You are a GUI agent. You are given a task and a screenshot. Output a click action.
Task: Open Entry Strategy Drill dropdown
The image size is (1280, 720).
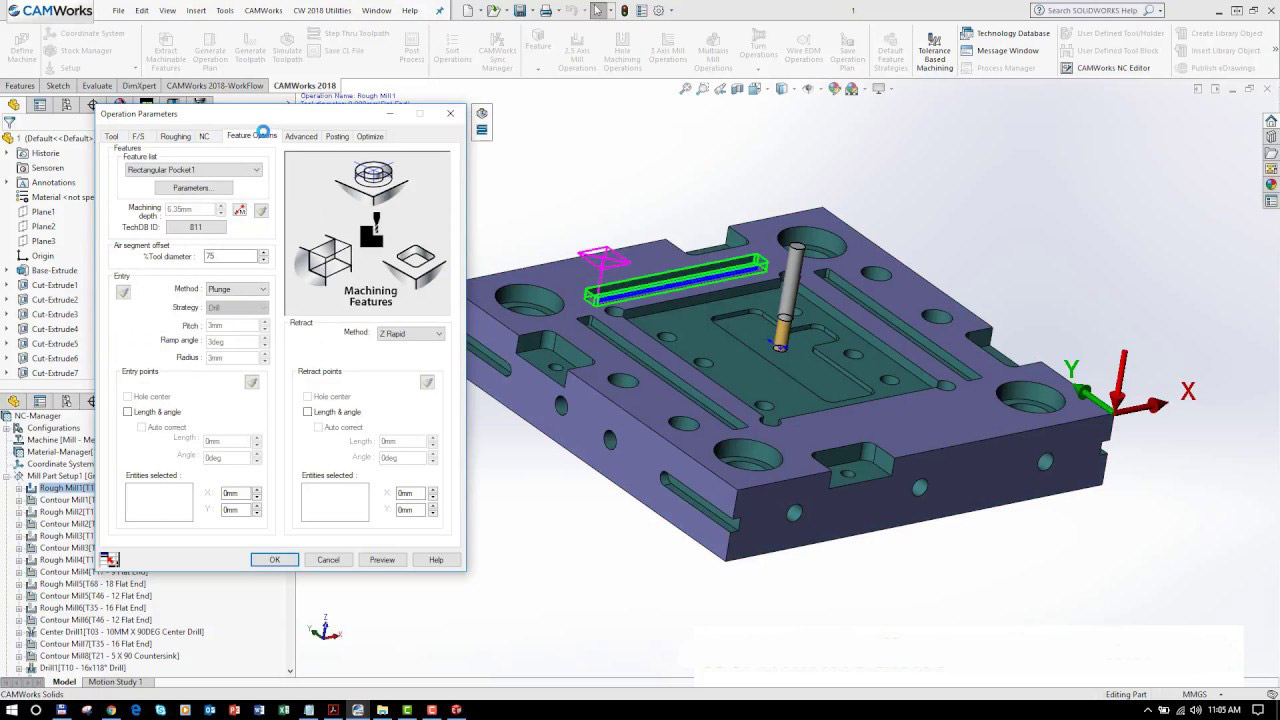pos(236,308)
